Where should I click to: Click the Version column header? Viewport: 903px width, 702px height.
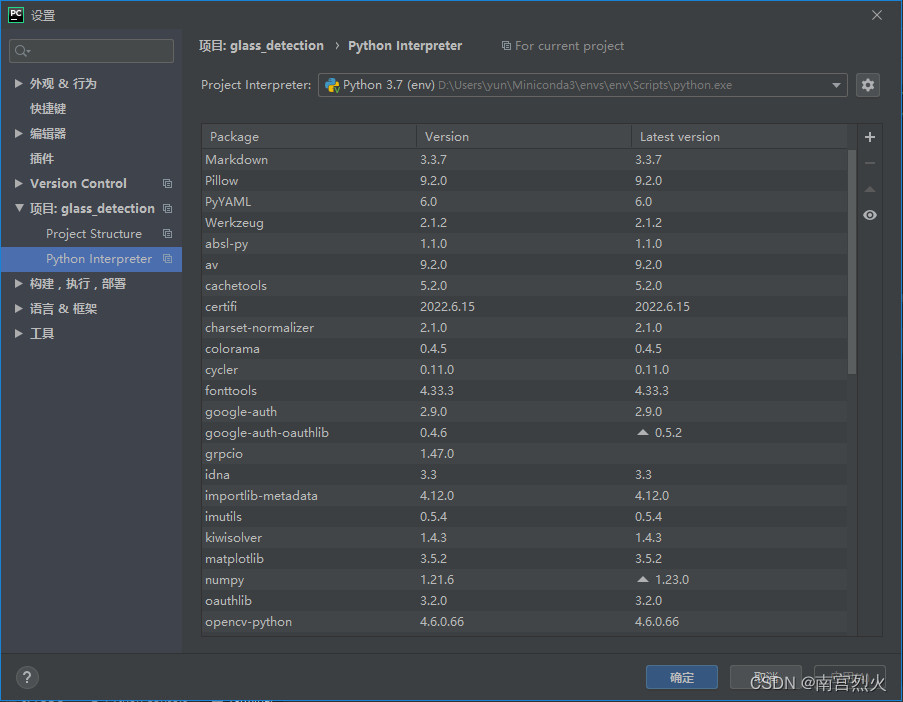click(524, 137)
